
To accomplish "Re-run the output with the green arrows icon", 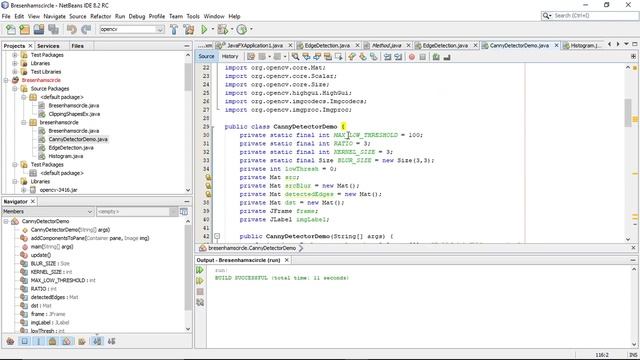I will pos(200,270).
